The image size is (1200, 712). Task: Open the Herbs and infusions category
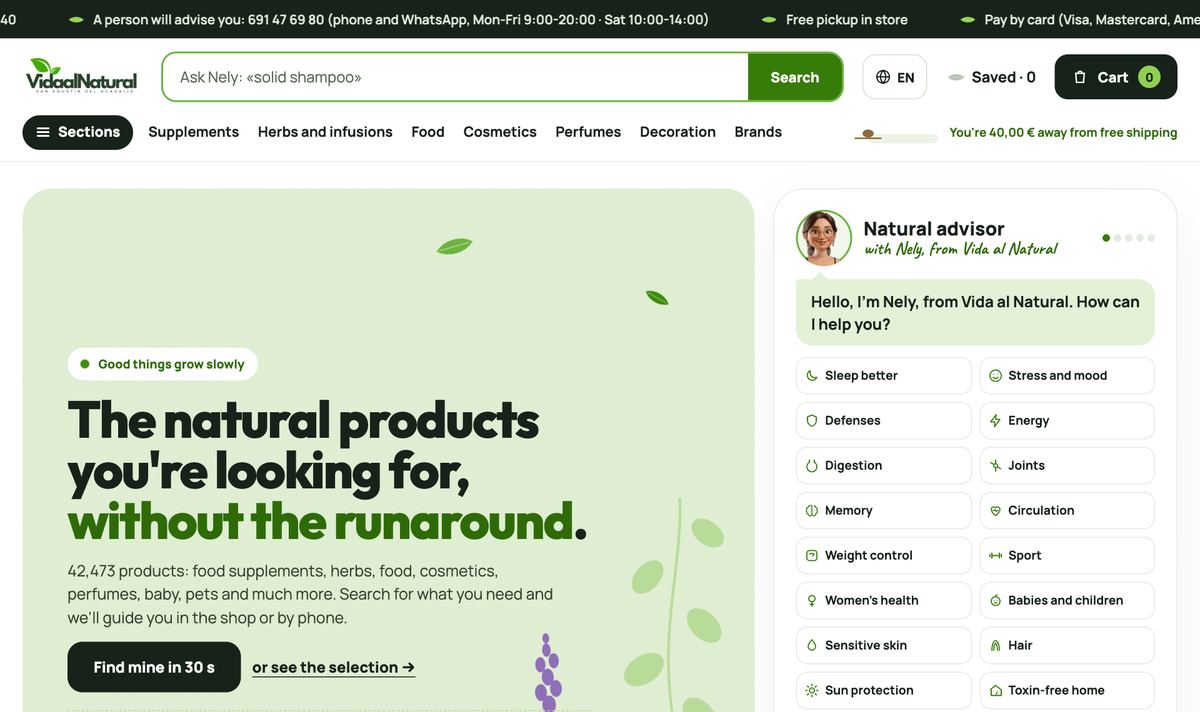click(x=325, y=132)
